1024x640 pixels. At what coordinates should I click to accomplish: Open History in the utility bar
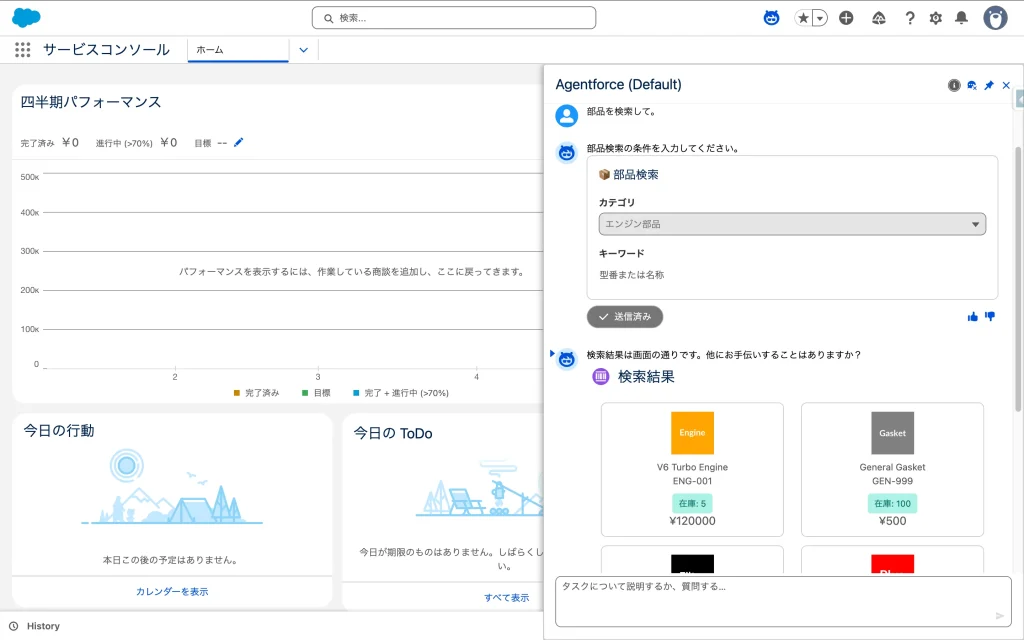coord(35,626)
